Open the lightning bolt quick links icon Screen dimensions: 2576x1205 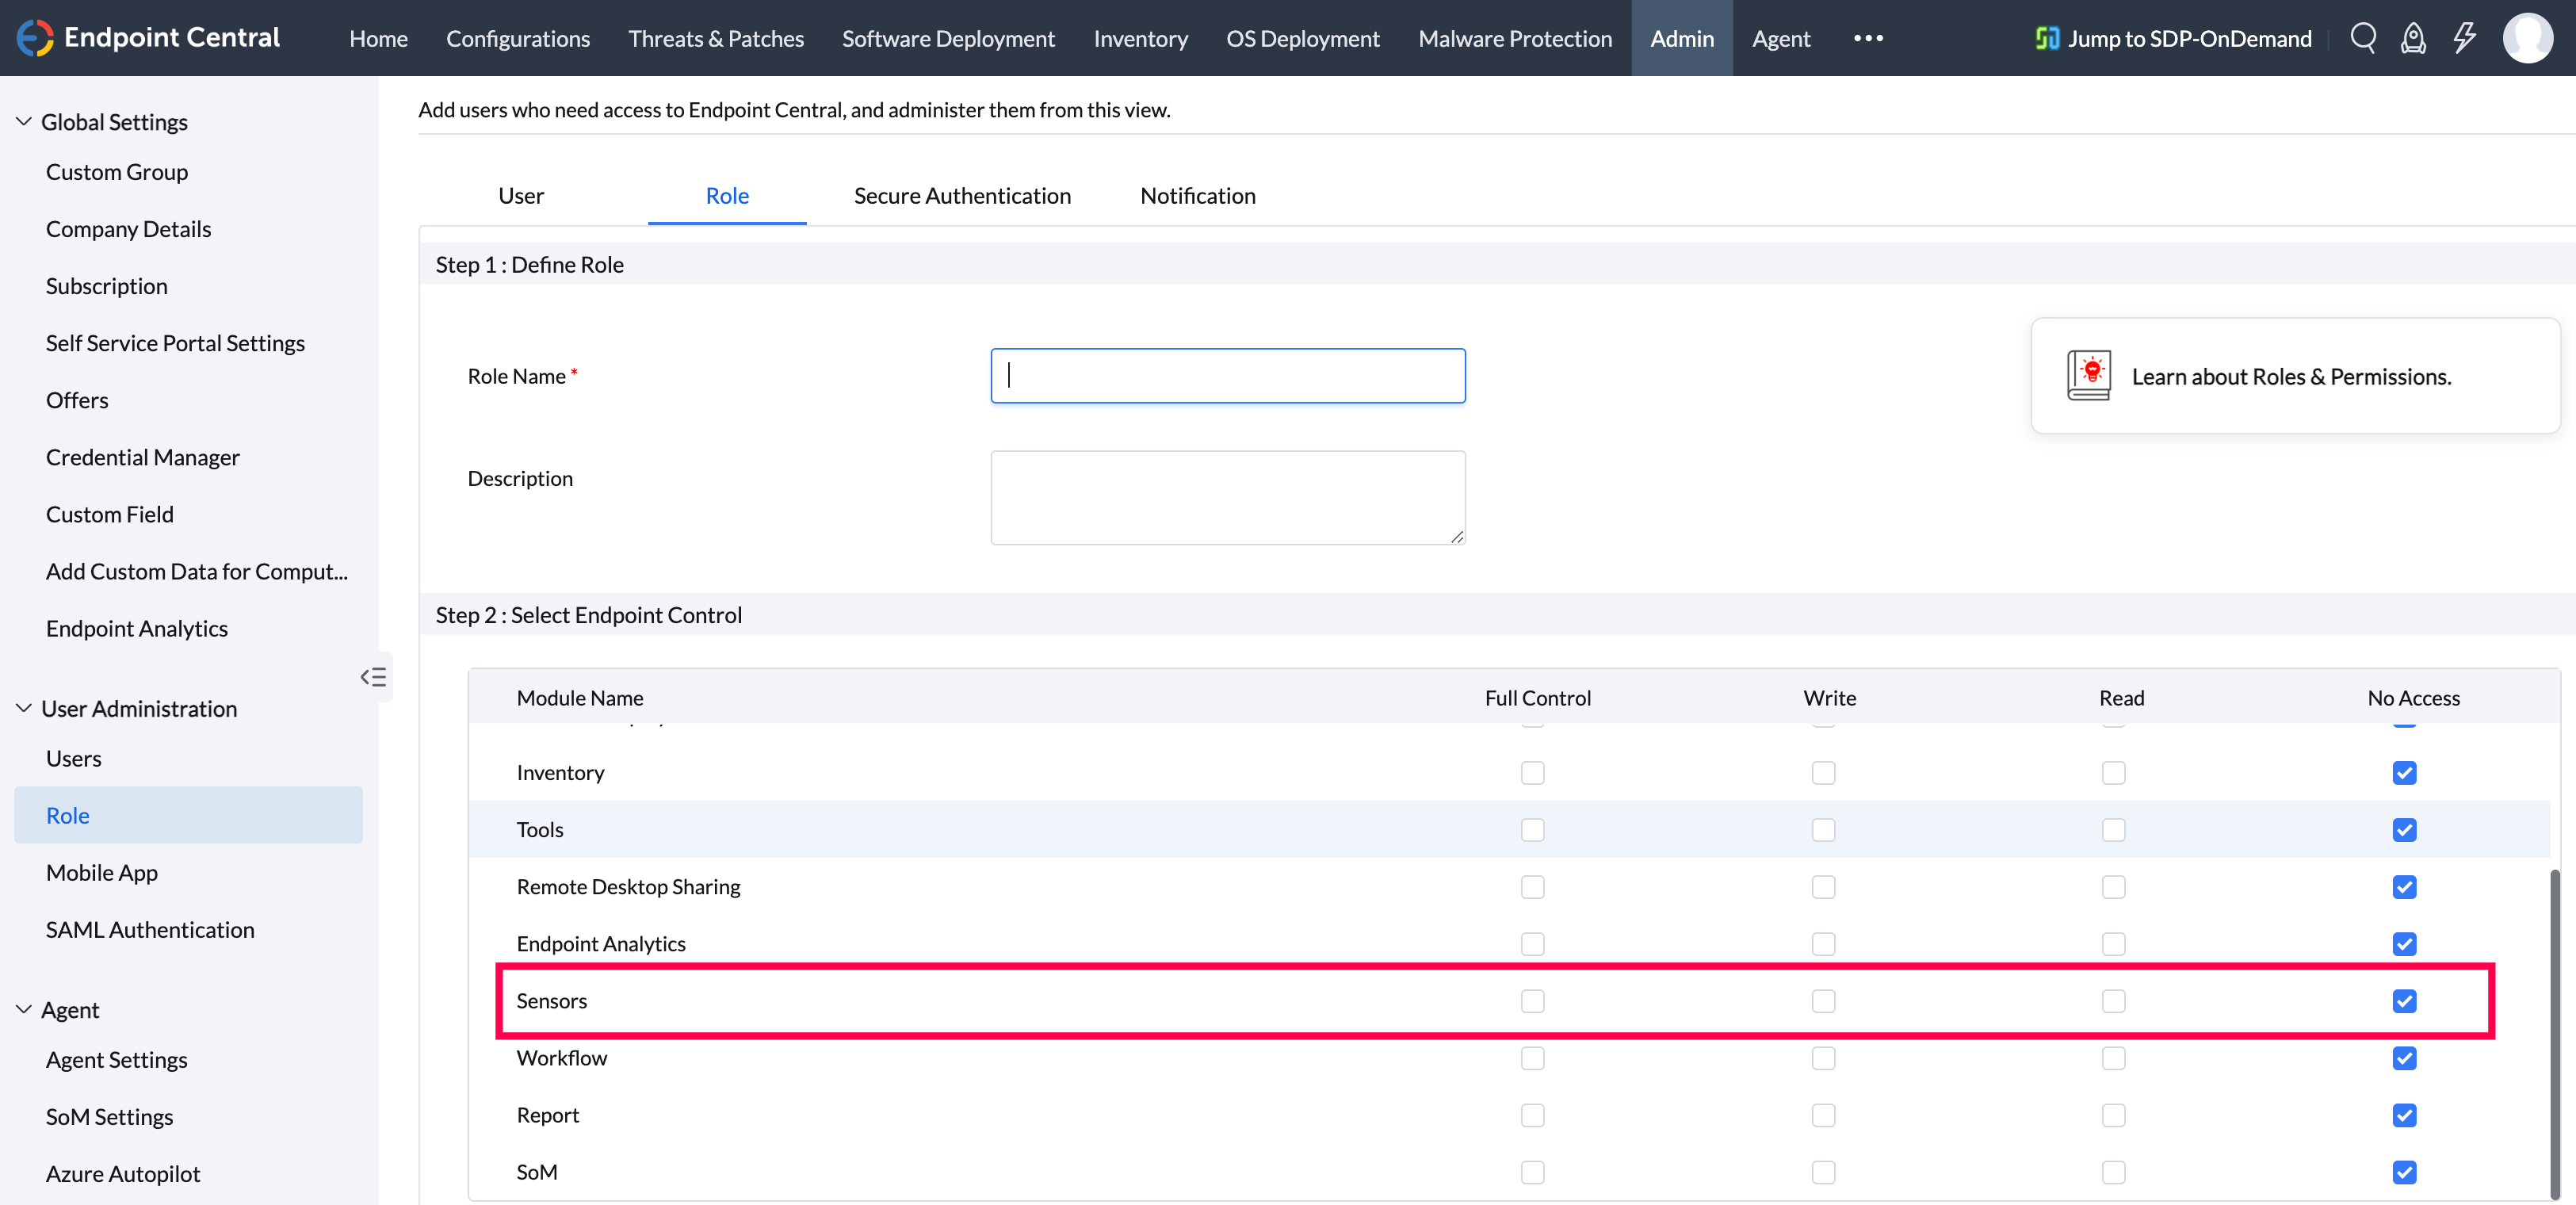pos(2464,38)
